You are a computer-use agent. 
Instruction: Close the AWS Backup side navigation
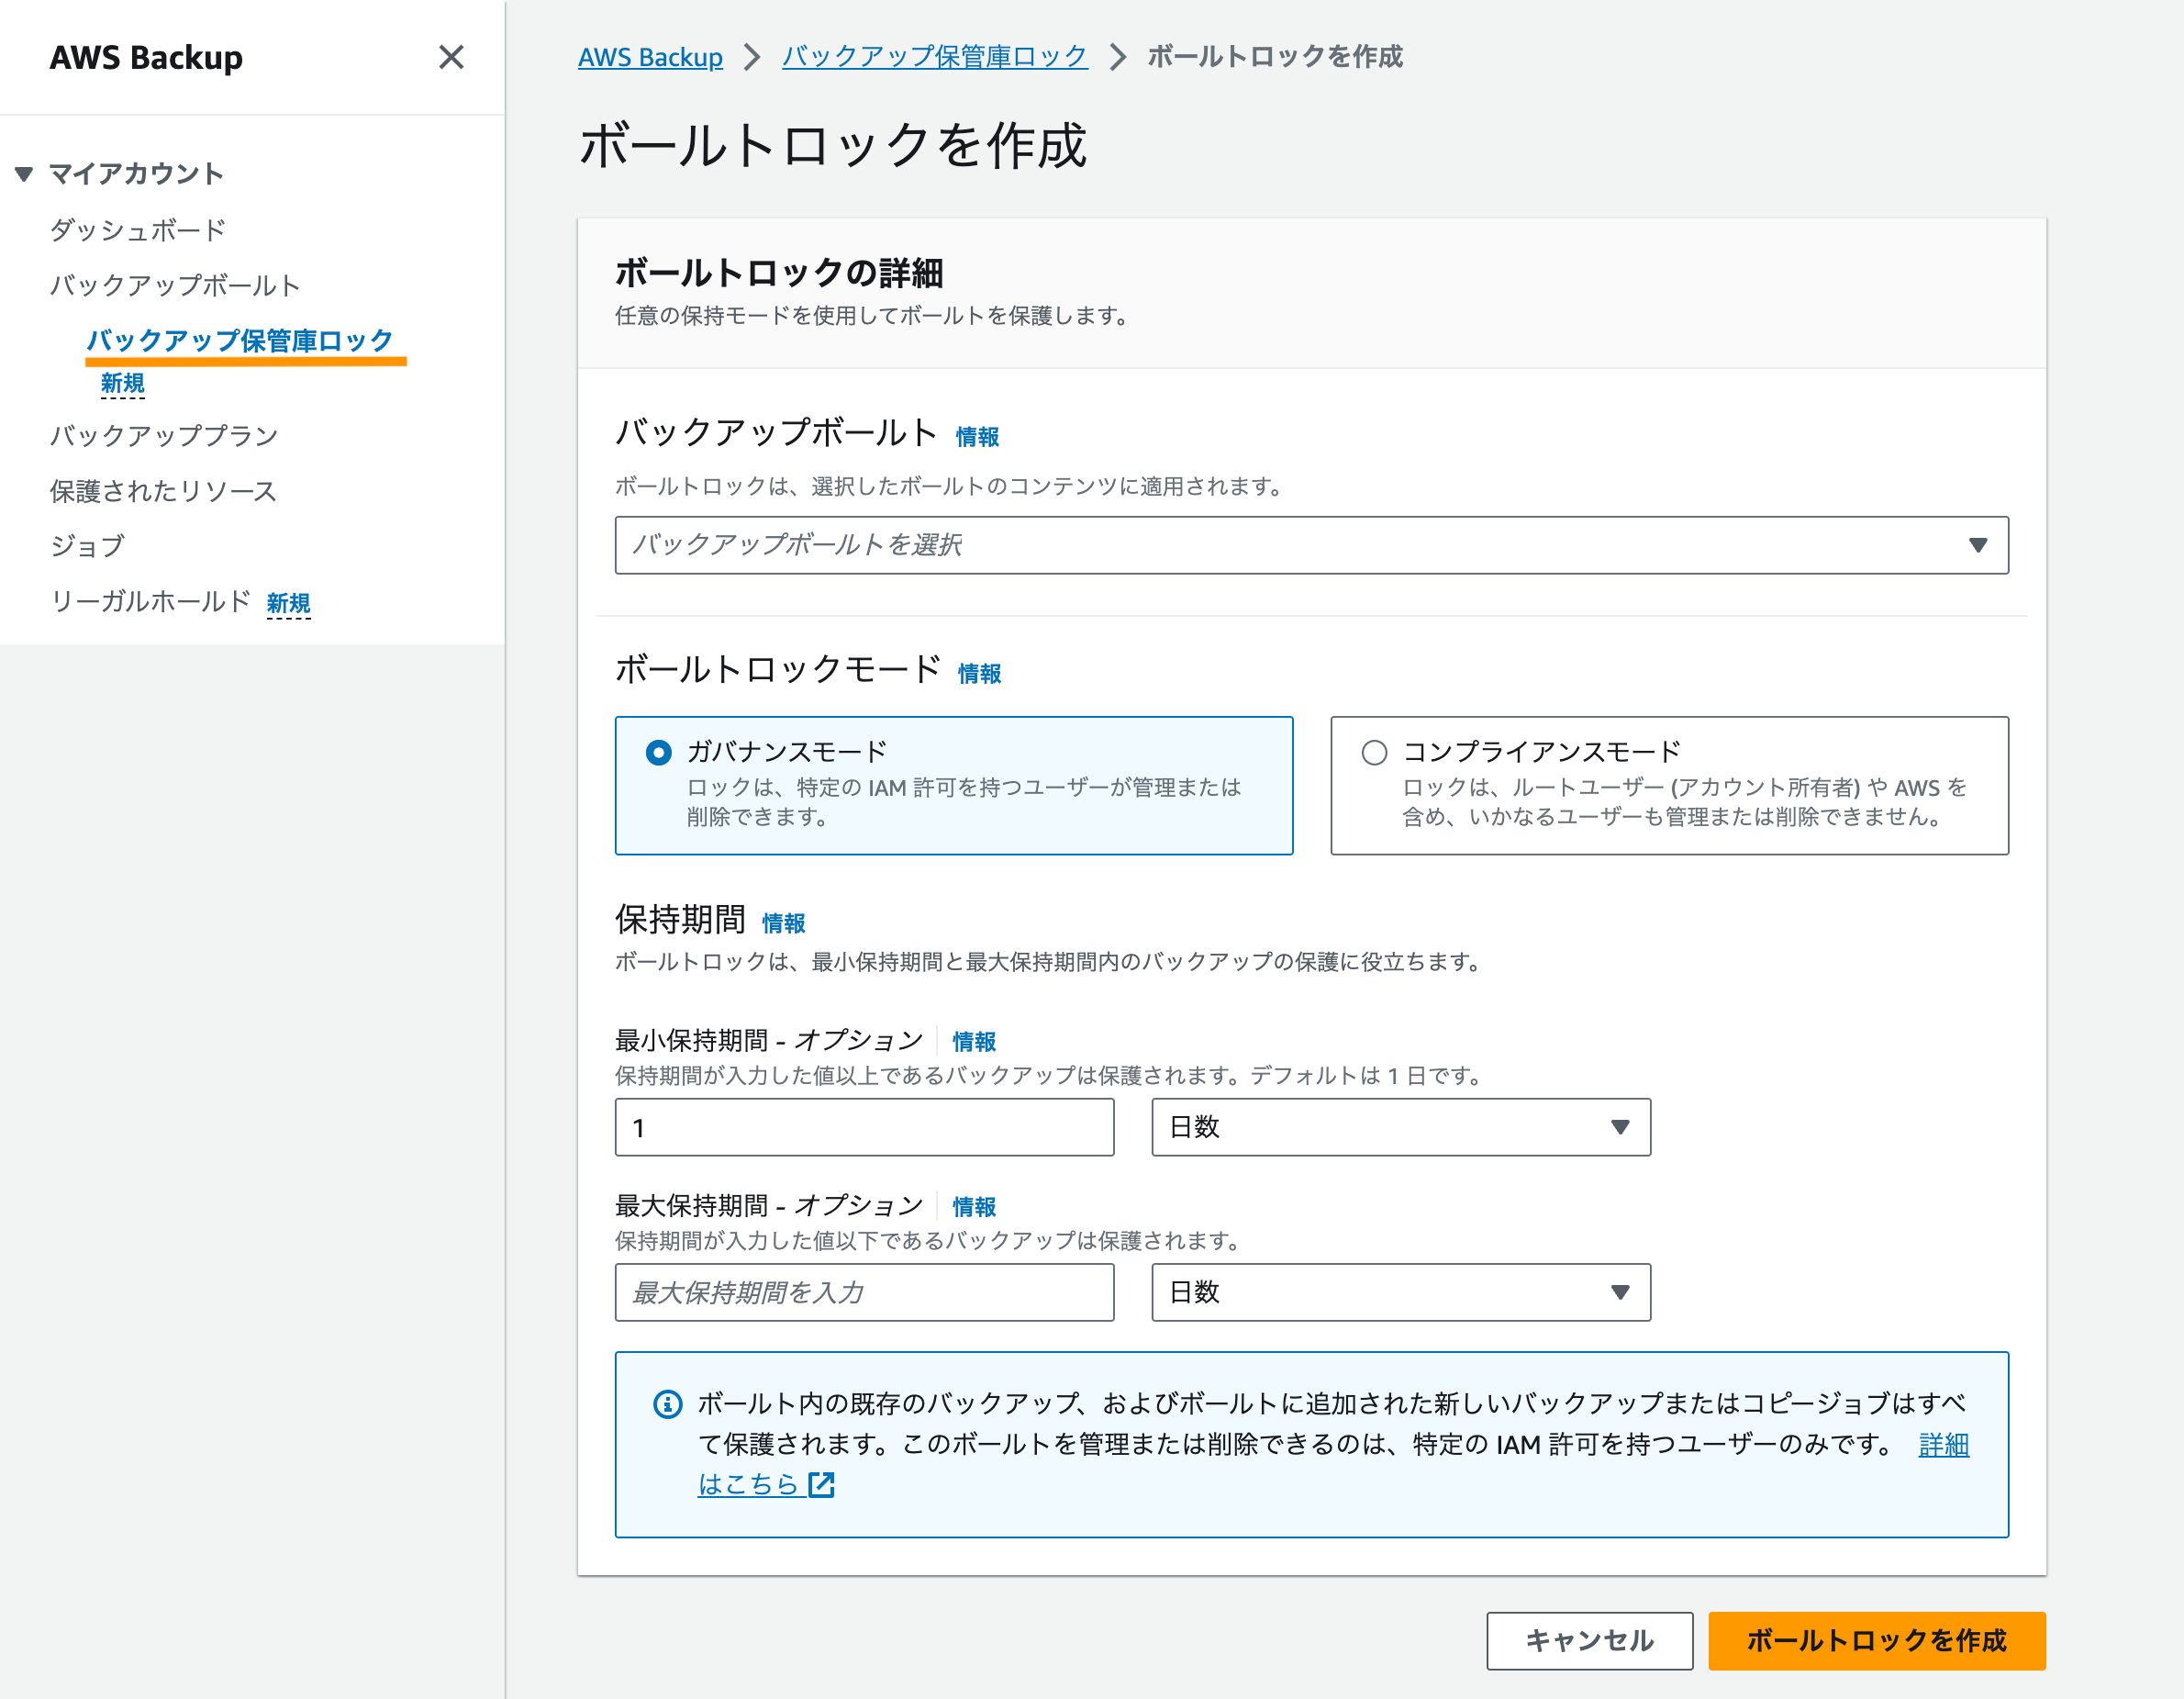coord(451,57)
